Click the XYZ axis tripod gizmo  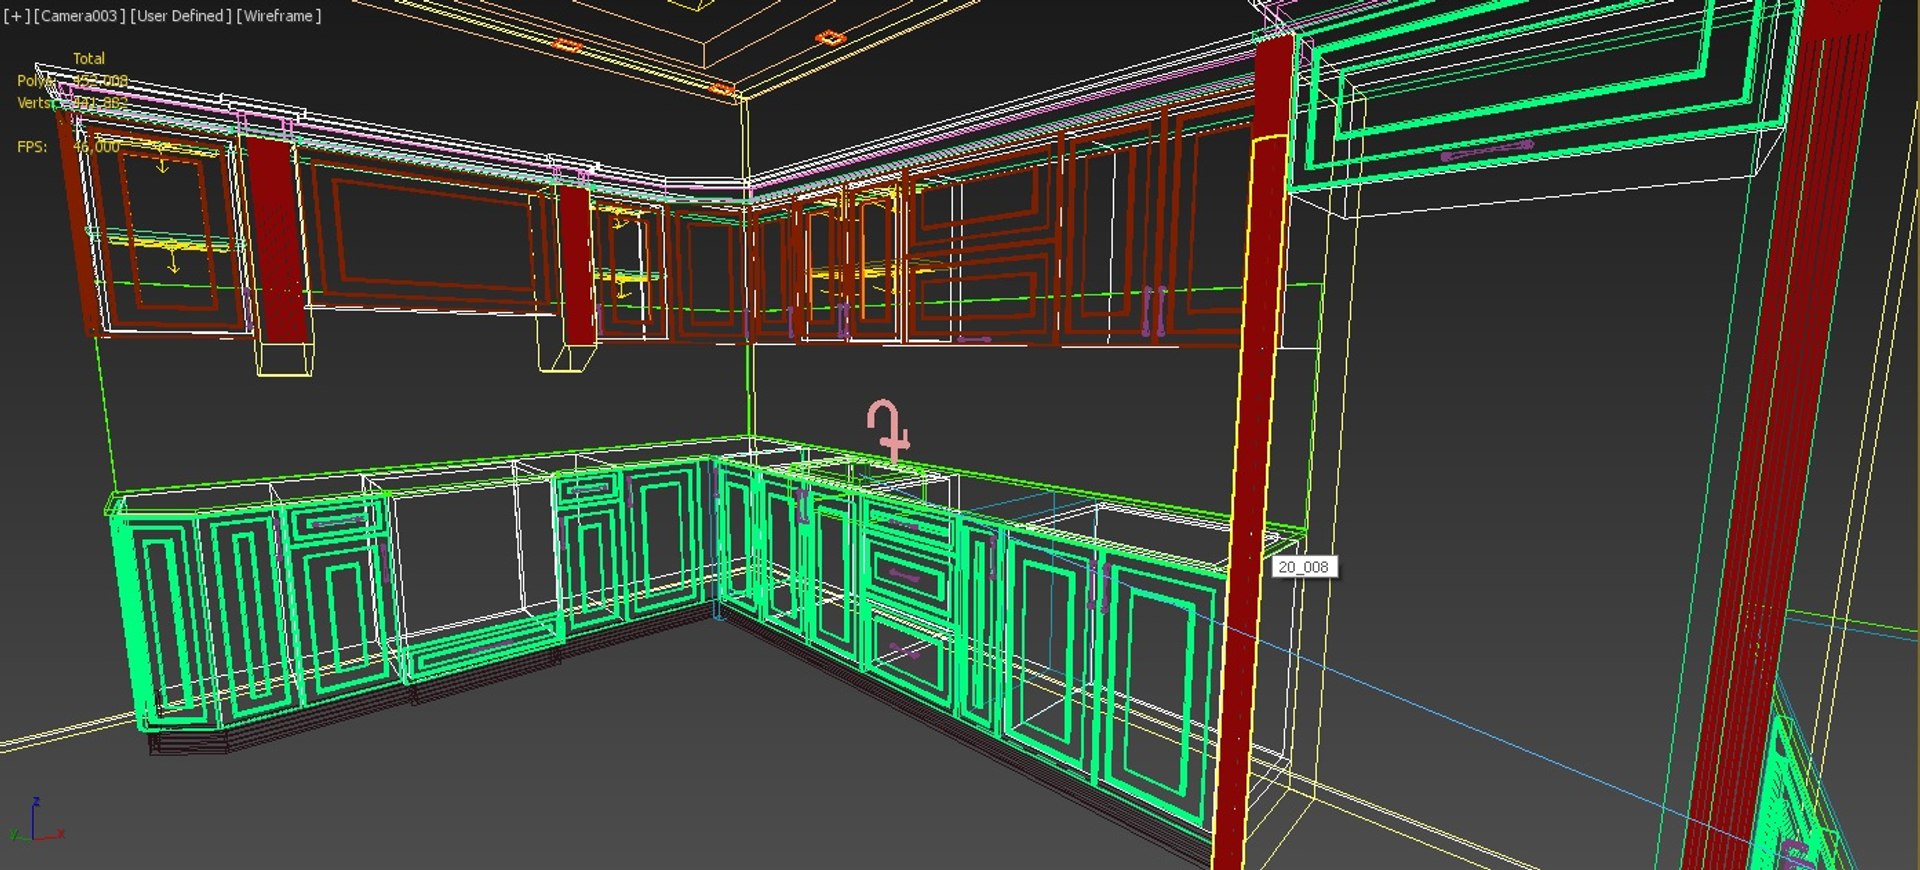pyautogui.click(x=36, y=821)
